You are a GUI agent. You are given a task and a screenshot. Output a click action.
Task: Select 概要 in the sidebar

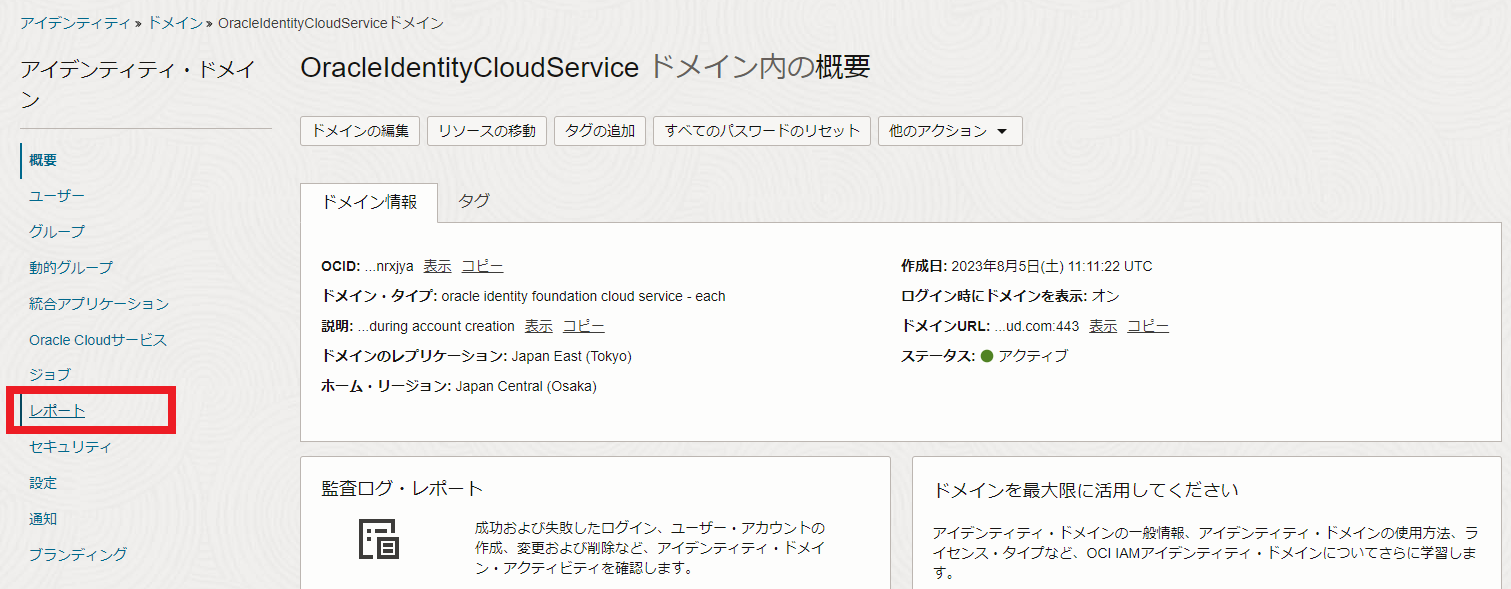click(x=43, y=160)
